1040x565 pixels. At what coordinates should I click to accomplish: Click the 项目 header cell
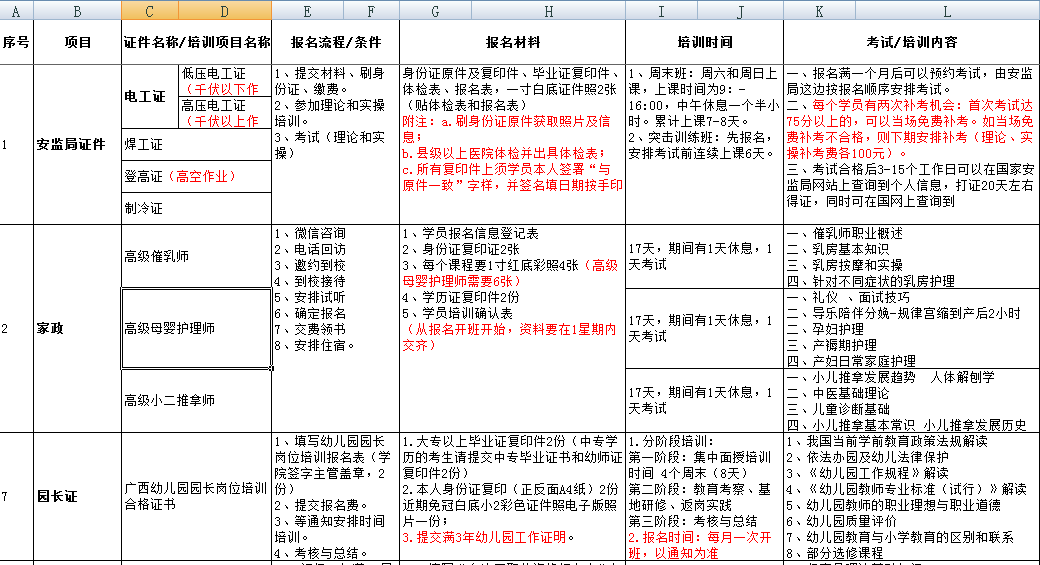[77, 42]
